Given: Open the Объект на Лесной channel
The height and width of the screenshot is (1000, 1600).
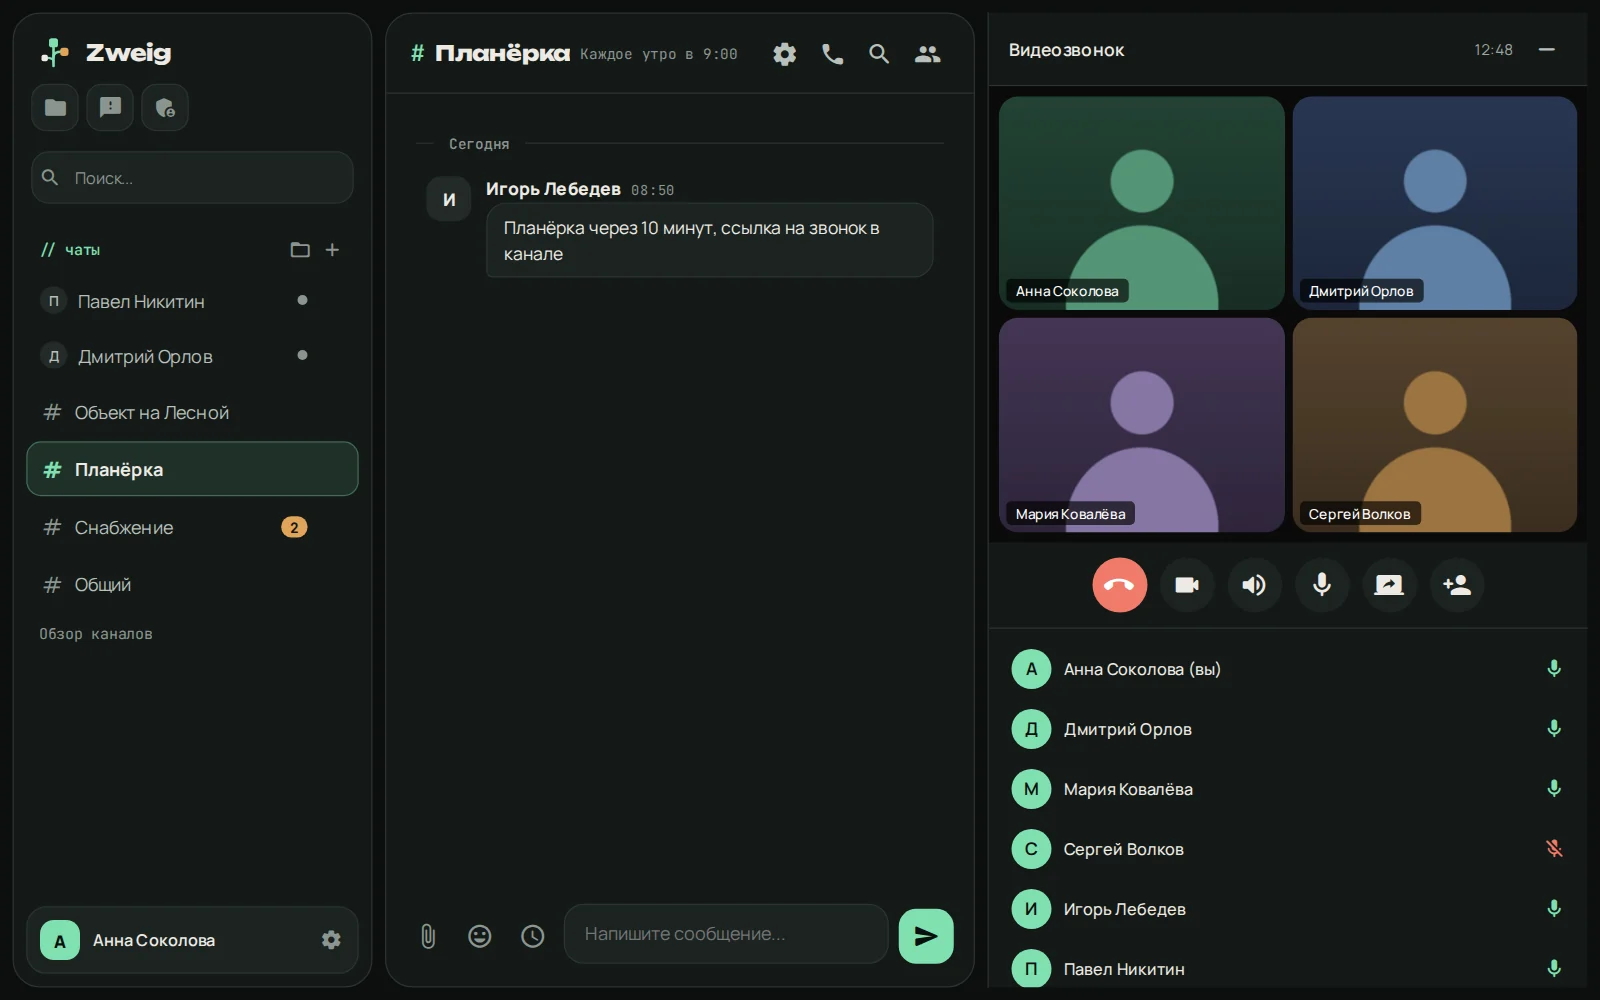Looking at the screenshot, I should pos(192,412).
